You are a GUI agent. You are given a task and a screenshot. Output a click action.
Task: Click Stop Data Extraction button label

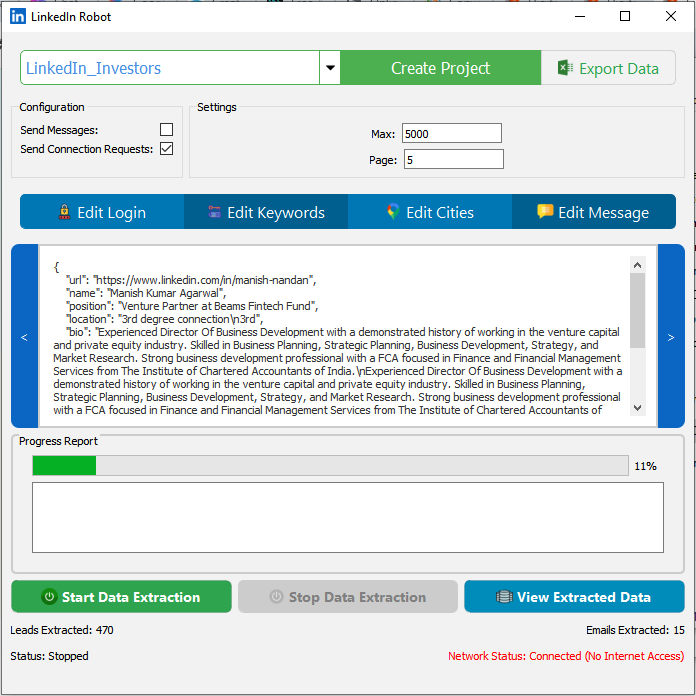point(357,597)
